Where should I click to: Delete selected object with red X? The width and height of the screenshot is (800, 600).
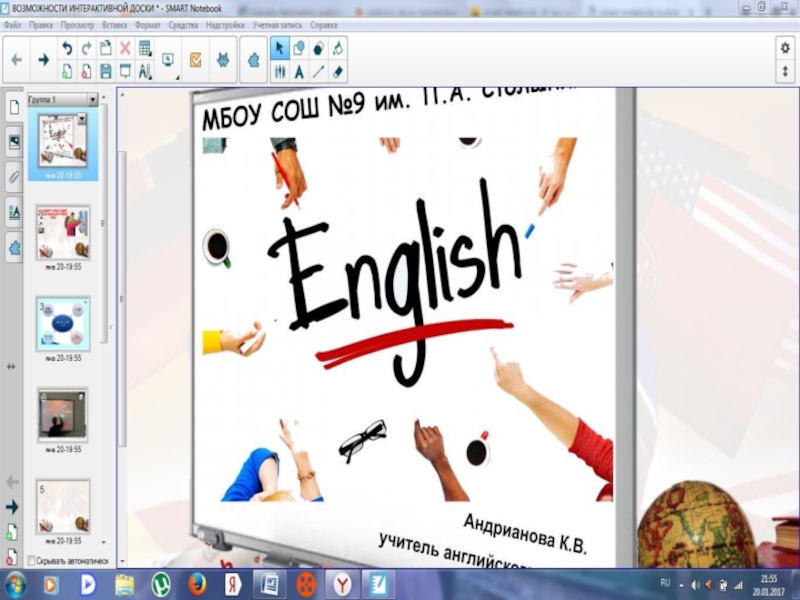click(x=125, y=48)
